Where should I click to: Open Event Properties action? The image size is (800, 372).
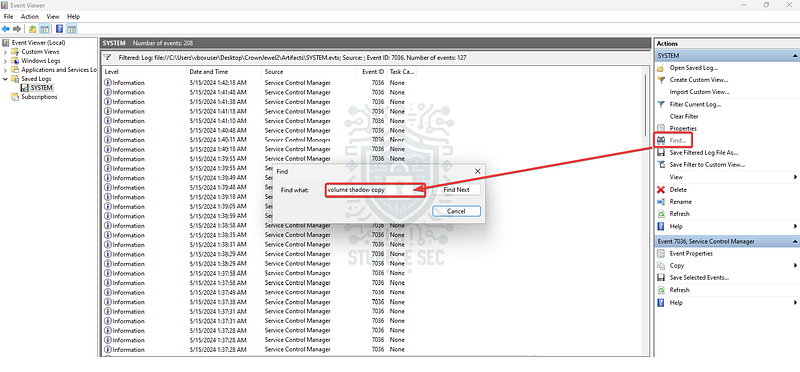pos(691,254)
